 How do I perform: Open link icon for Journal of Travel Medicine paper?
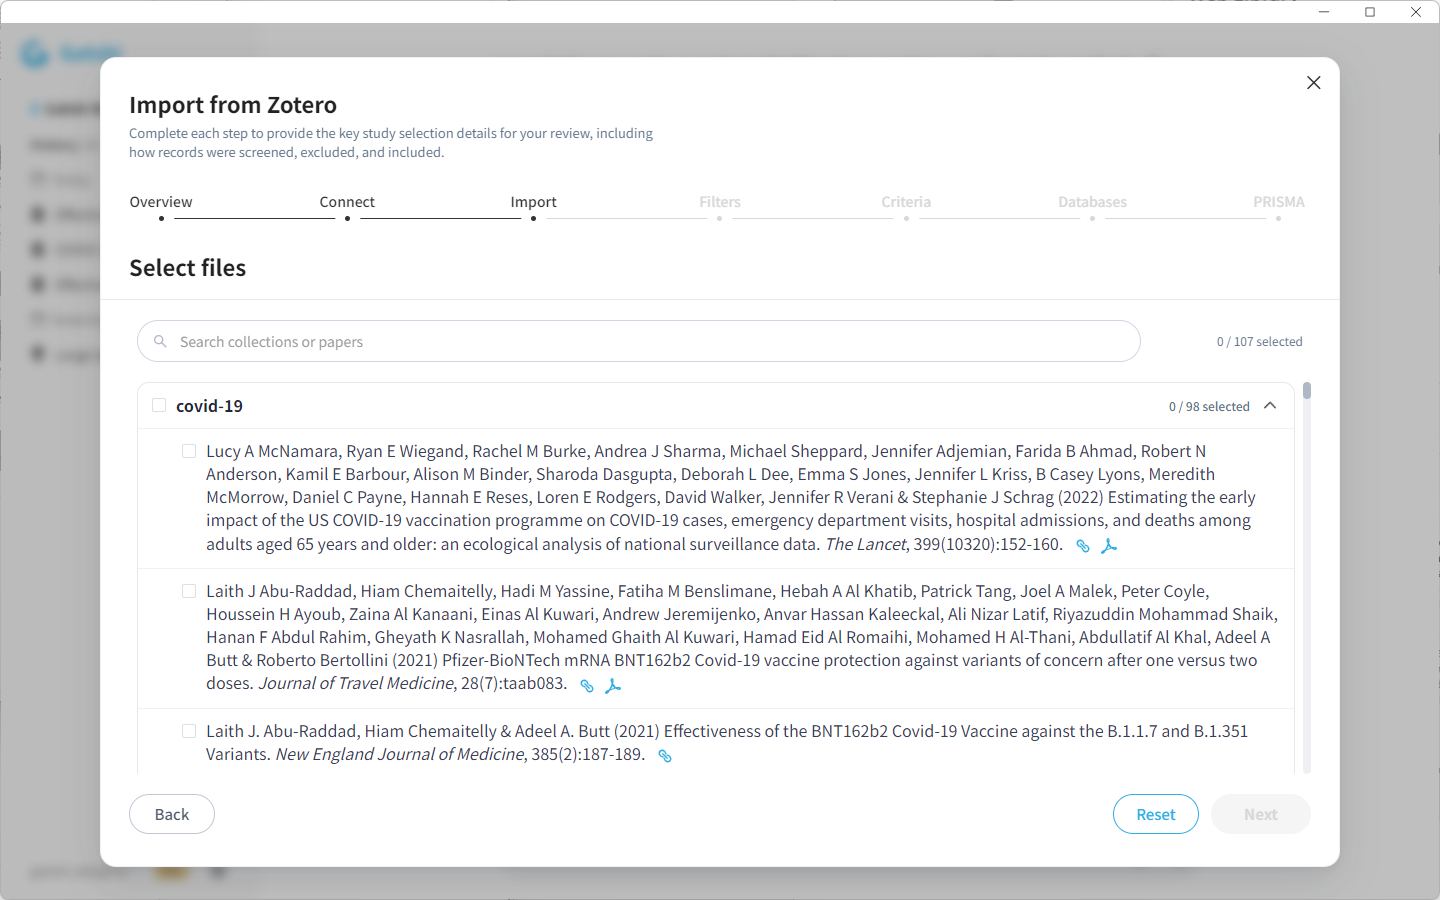click(587, 686)
